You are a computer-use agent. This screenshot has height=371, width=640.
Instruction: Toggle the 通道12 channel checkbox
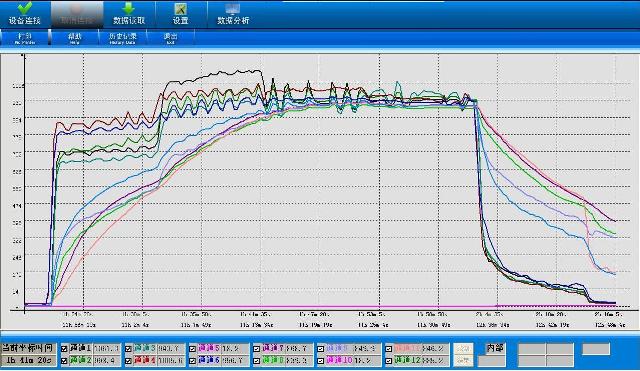[x=389, y=361]
